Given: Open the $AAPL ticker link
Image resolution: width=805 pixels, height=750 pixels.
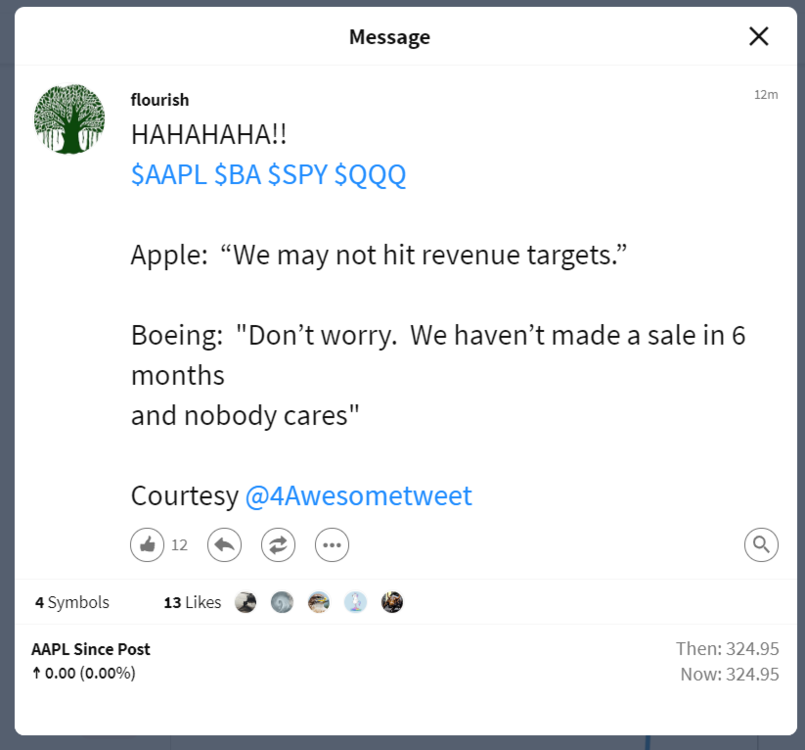Looking at the screenshot, I should click(168, 175).
